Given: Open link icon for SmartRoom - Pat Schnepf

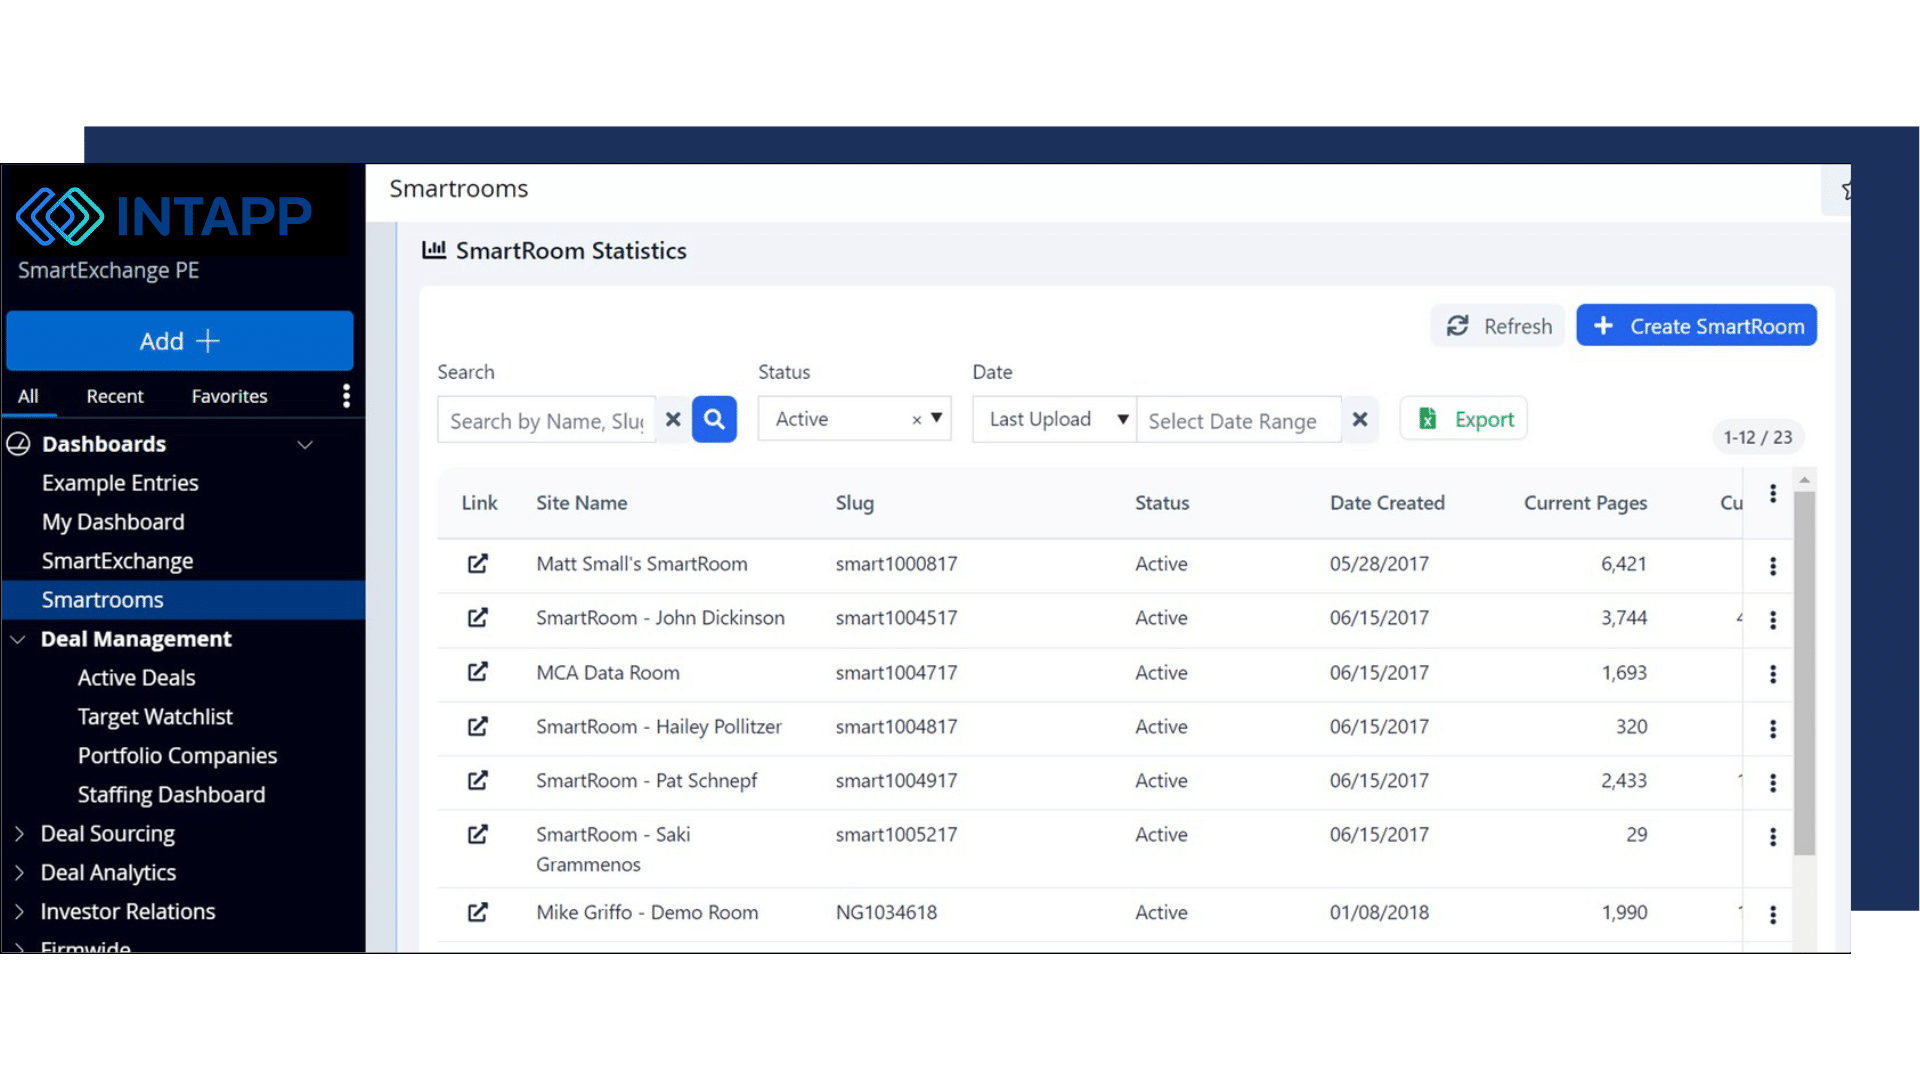Looking at the screenshot, I should tap(478, 780).
